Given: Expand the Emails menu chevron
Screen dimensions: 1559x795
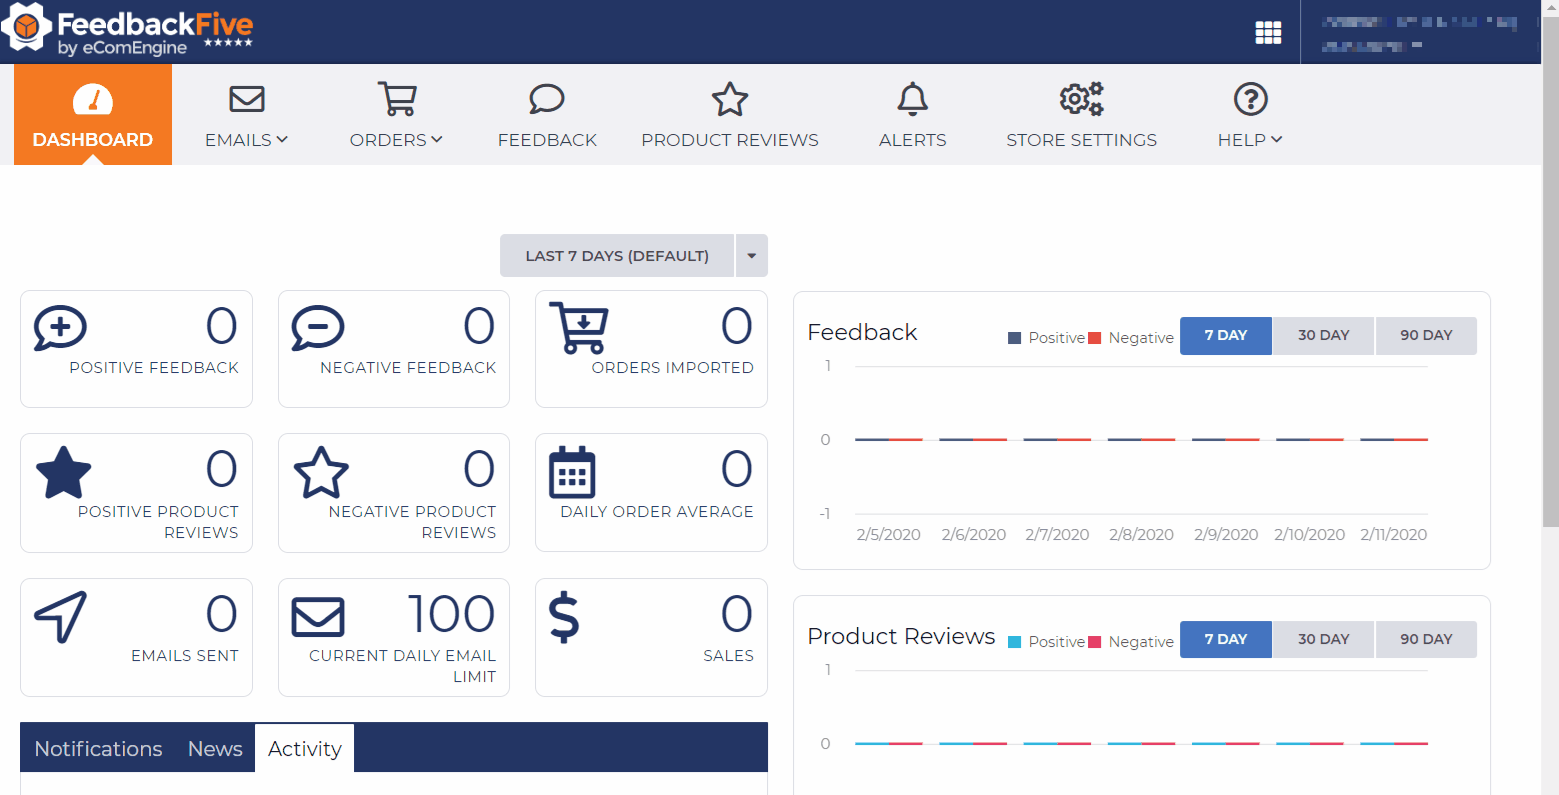Looking at the screenshot, I should [283, 140].
